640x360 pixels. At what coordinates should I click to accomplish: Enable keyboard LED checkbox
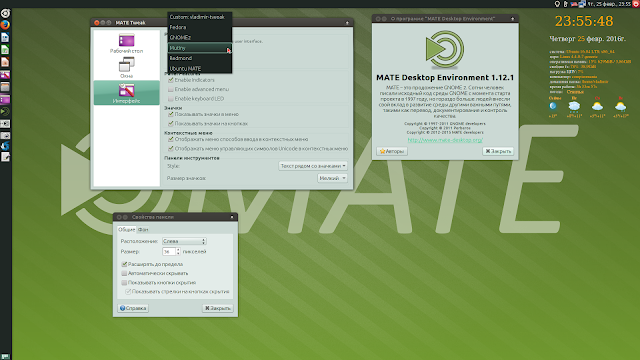click(171, 98)
